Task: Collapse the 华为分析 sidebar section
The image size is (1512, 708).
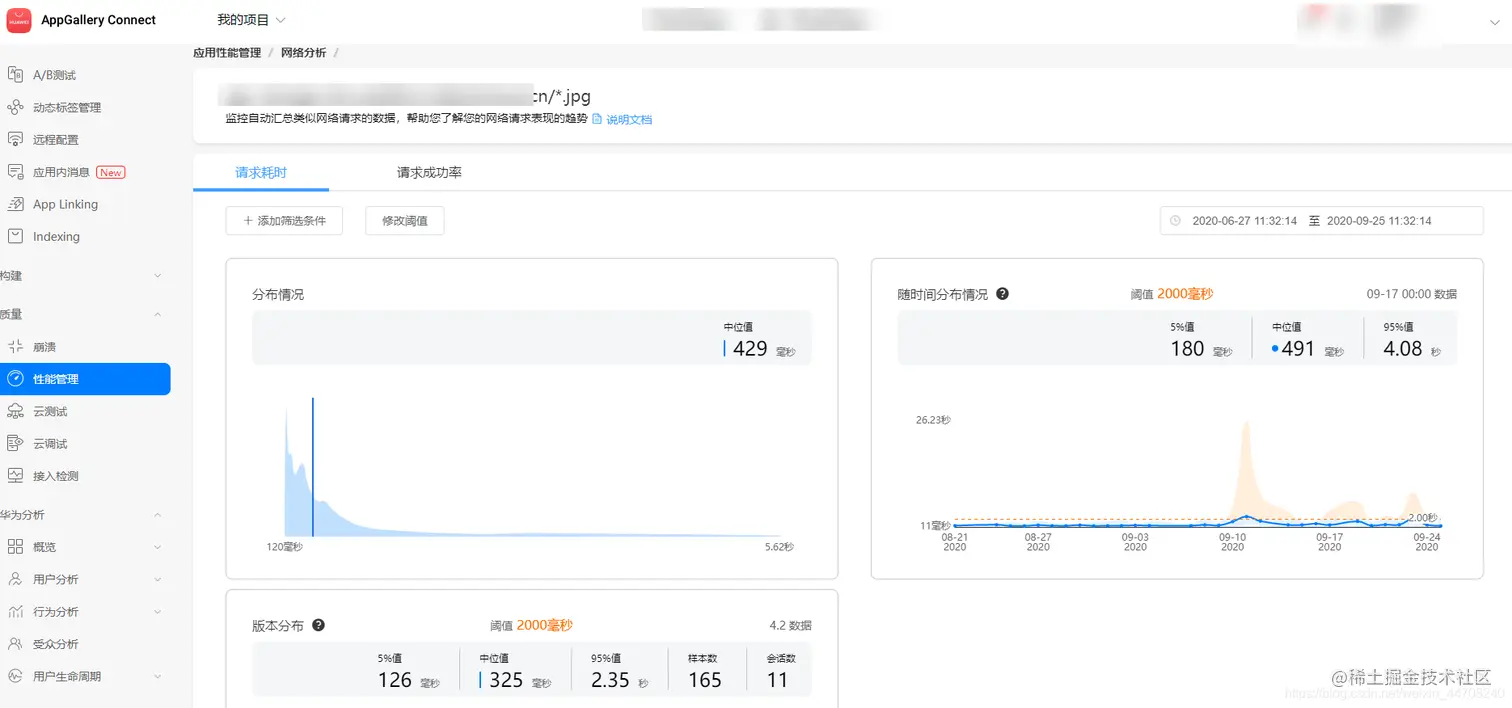Action: (x=157, y=515)
